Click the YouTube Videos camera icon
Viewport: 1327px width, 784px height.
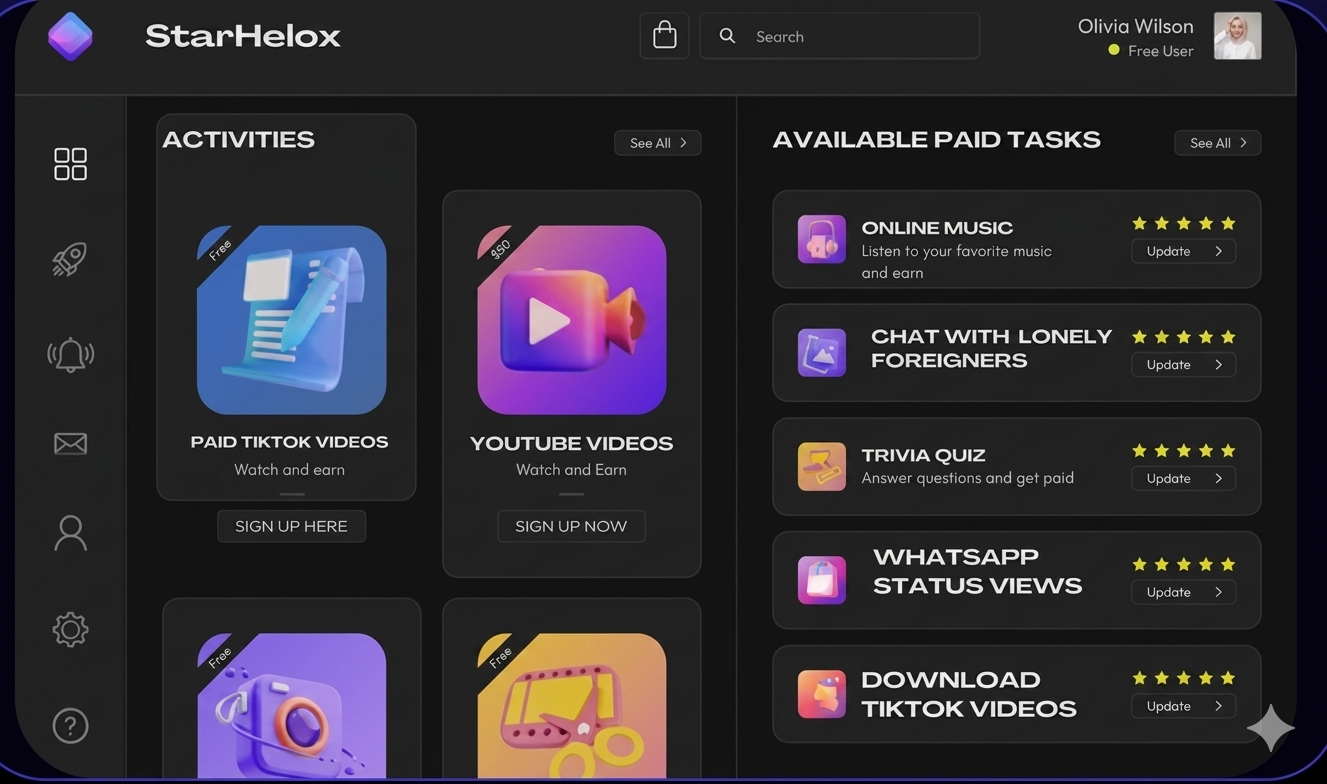(571, 320)
